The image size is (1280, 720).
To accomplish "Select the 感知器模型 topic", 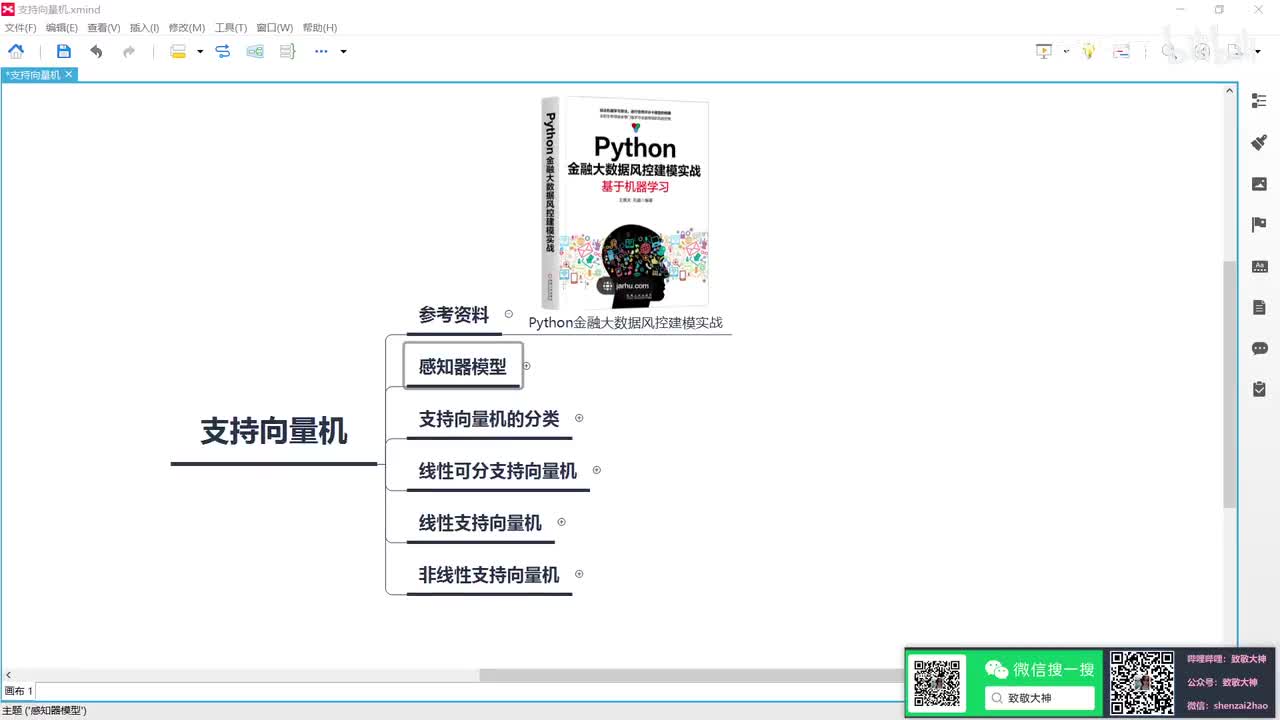I will [463, 366].
